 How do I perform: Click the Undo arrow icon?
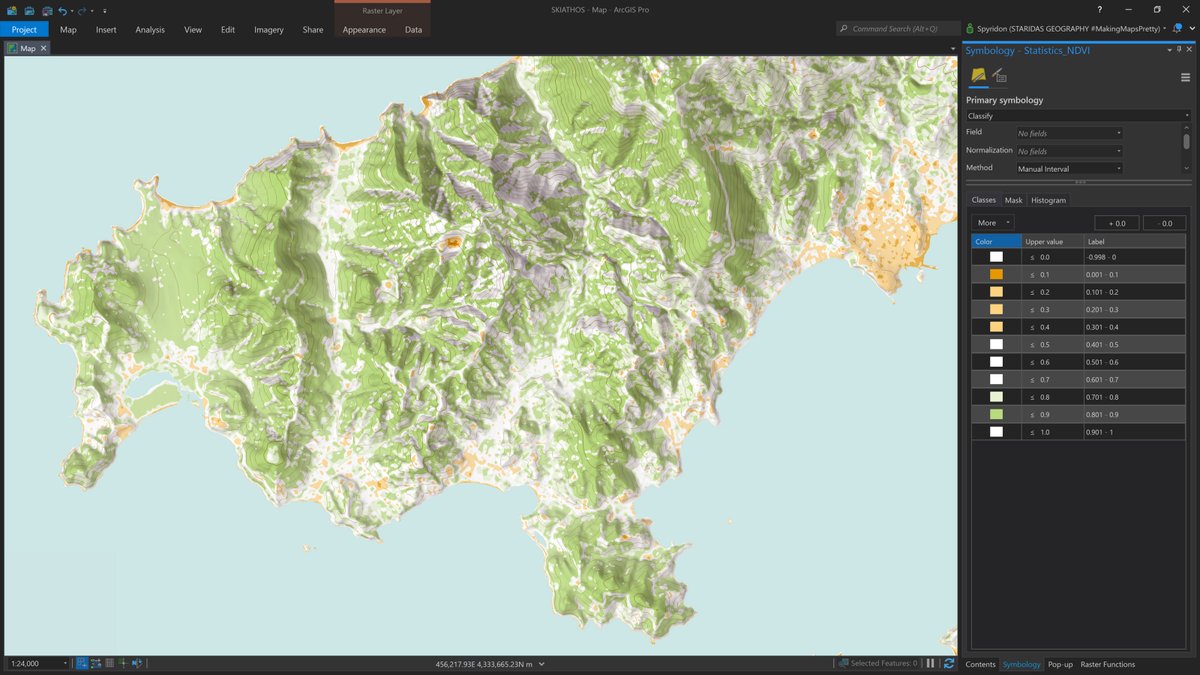tap(63, 10)
